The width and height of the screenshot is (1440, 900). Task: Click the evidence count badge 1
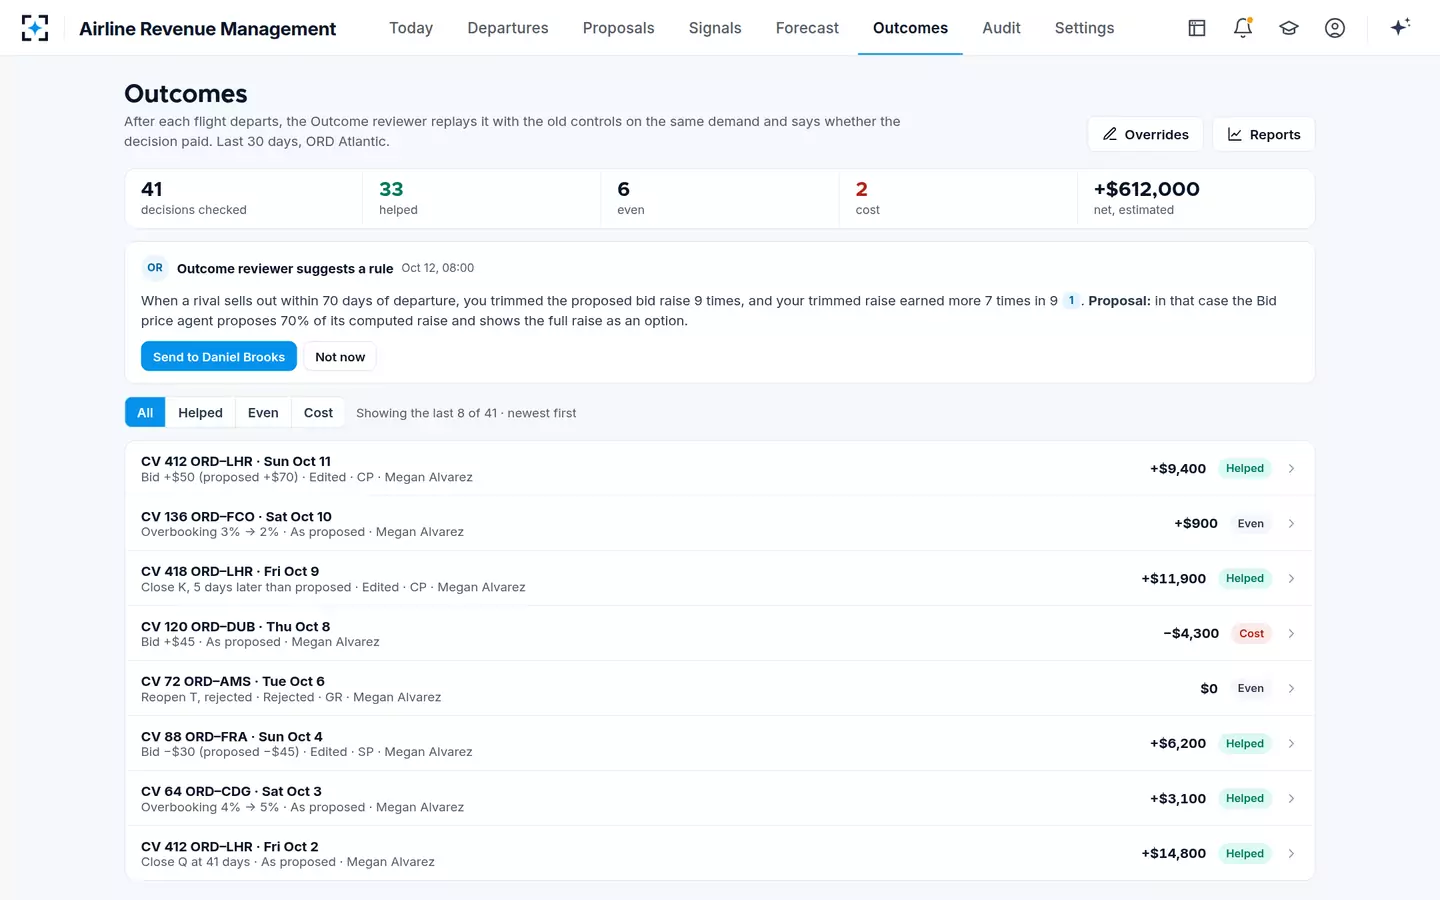click(1071, 300)
